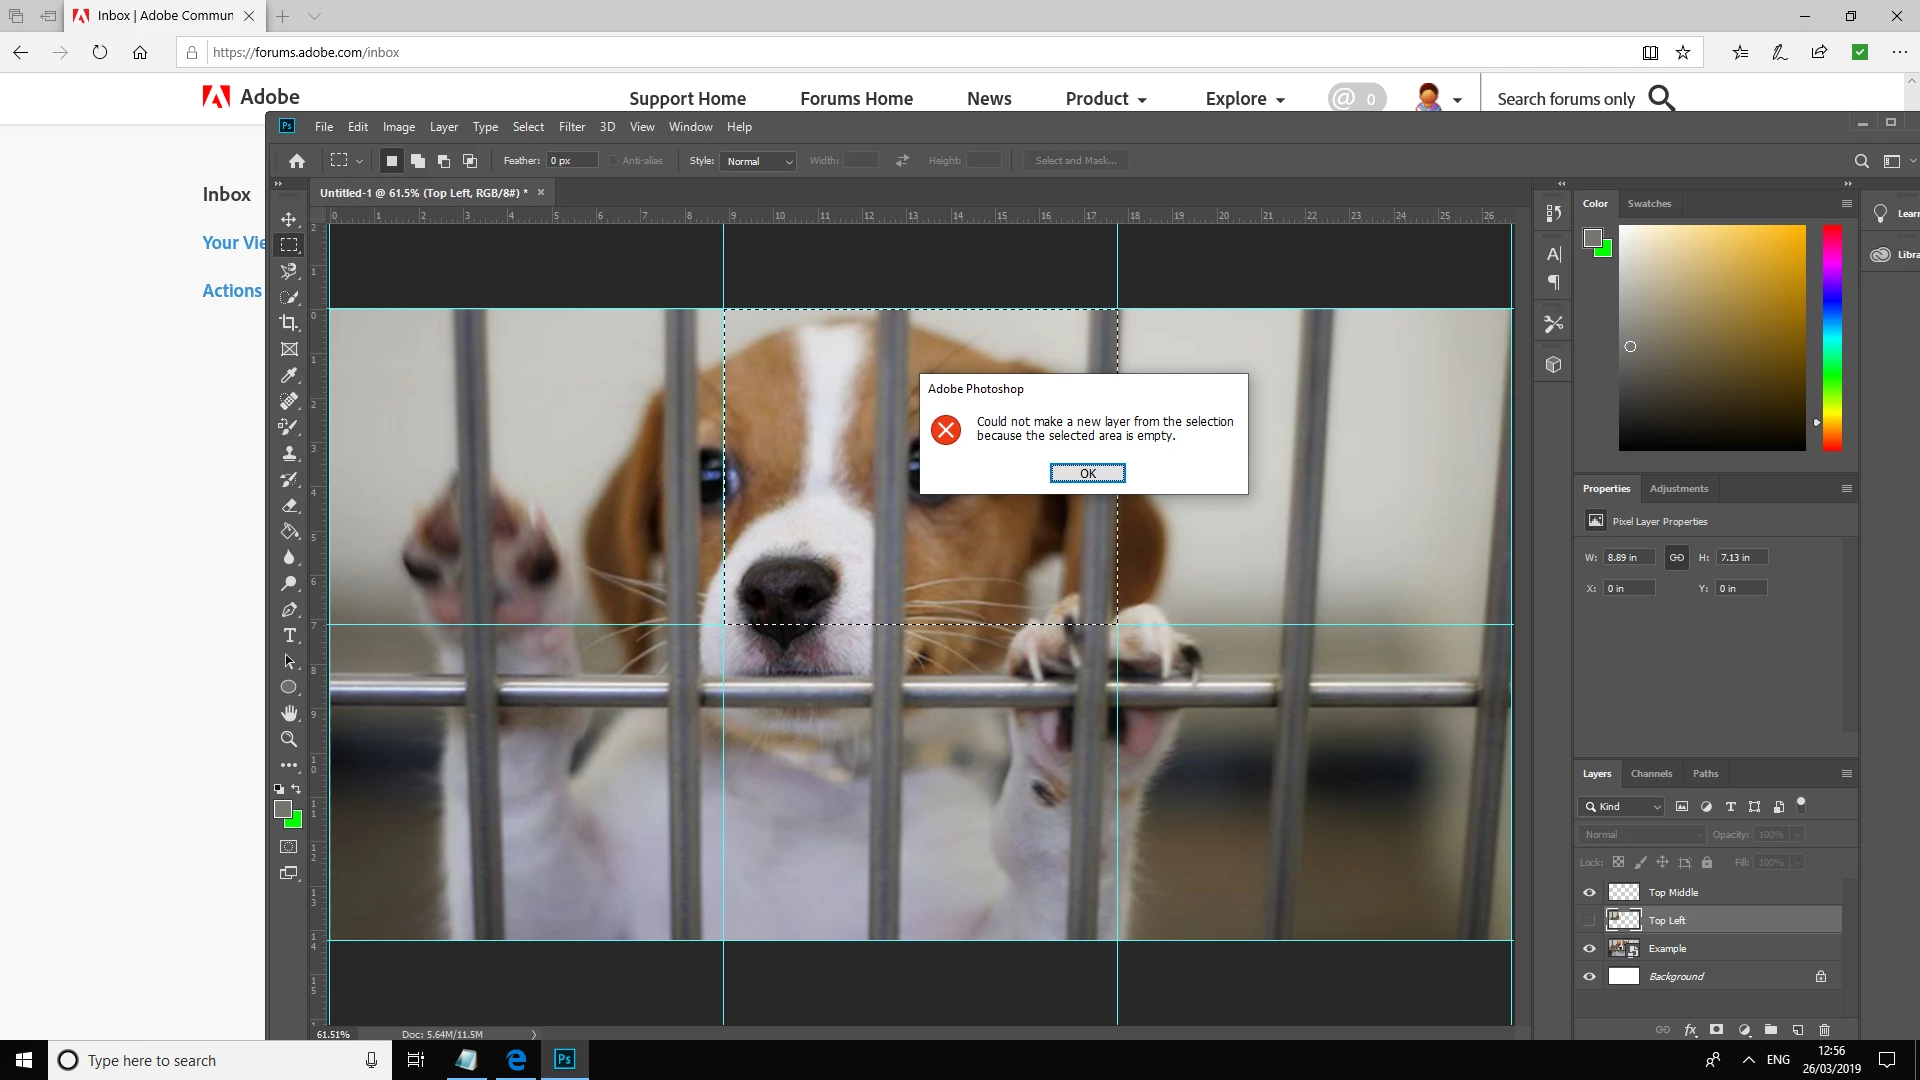Click OK in the error dialog
1920x1080 pixels.
pyautogui.click(x=1087, y=473)
